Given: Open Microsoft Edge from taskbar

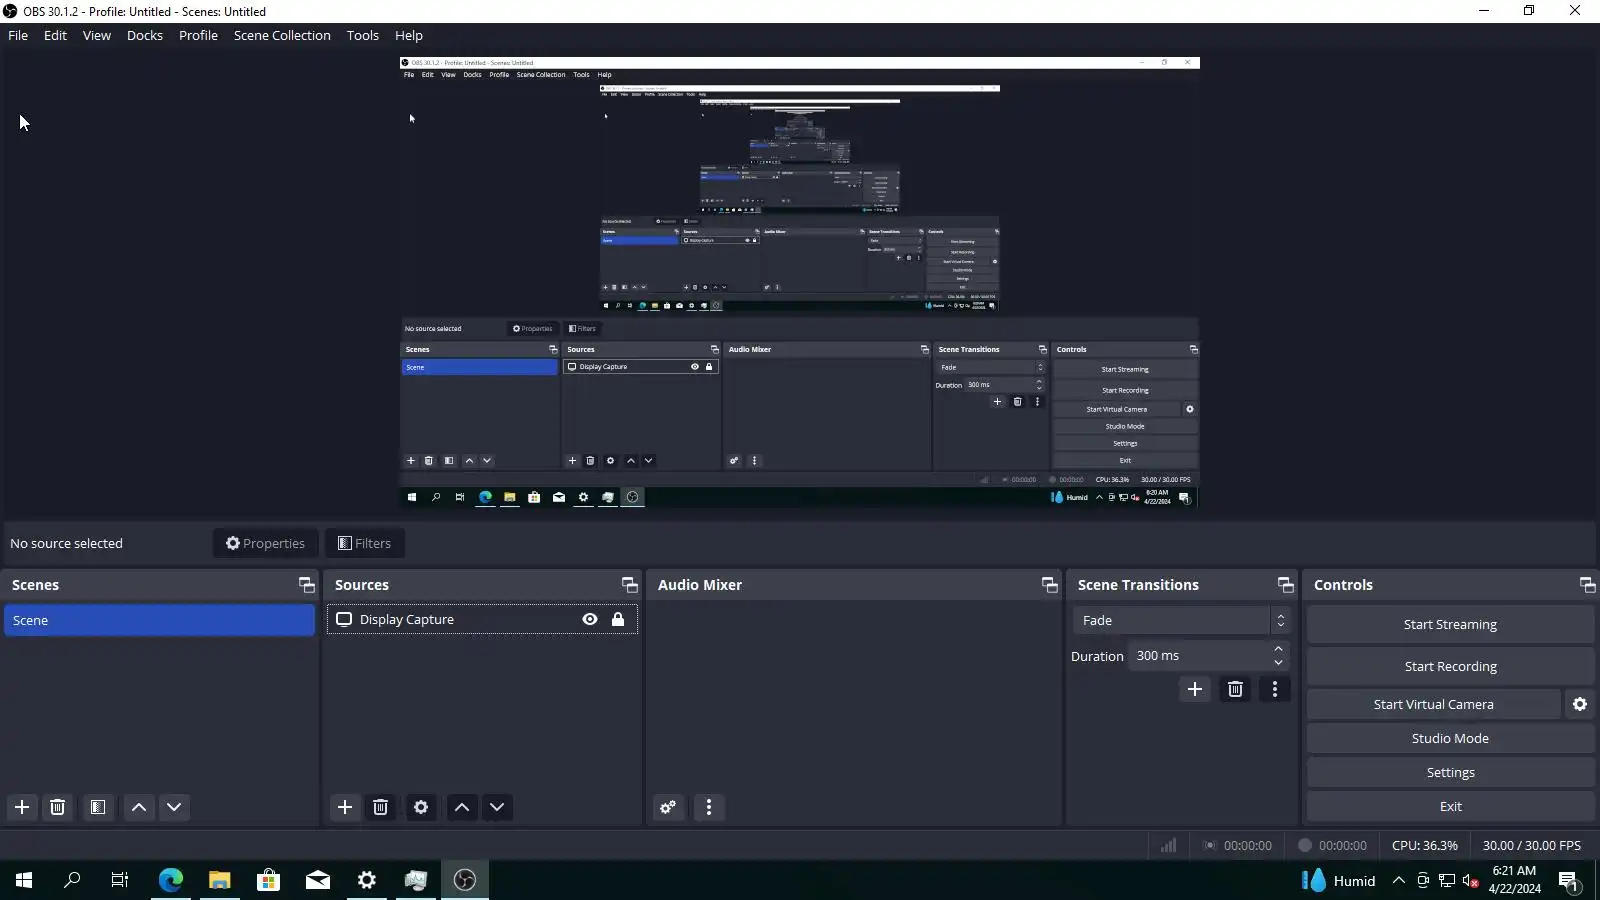Looking at the screenshot, I should point(171,880).
